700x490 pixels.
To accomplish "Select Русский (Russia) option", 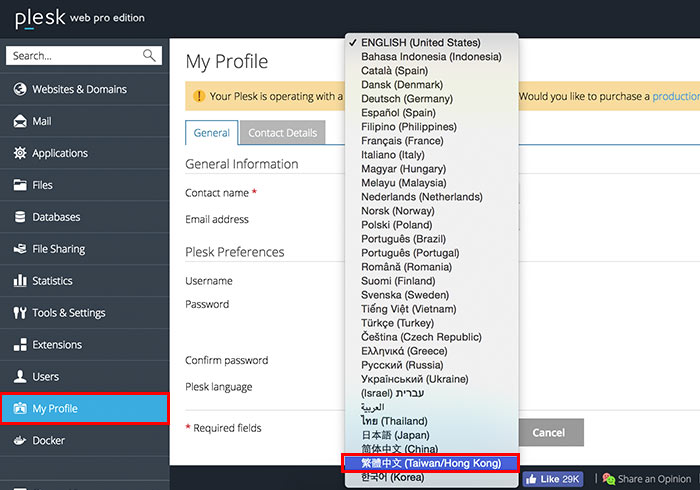I will click(x=431, y=365).
